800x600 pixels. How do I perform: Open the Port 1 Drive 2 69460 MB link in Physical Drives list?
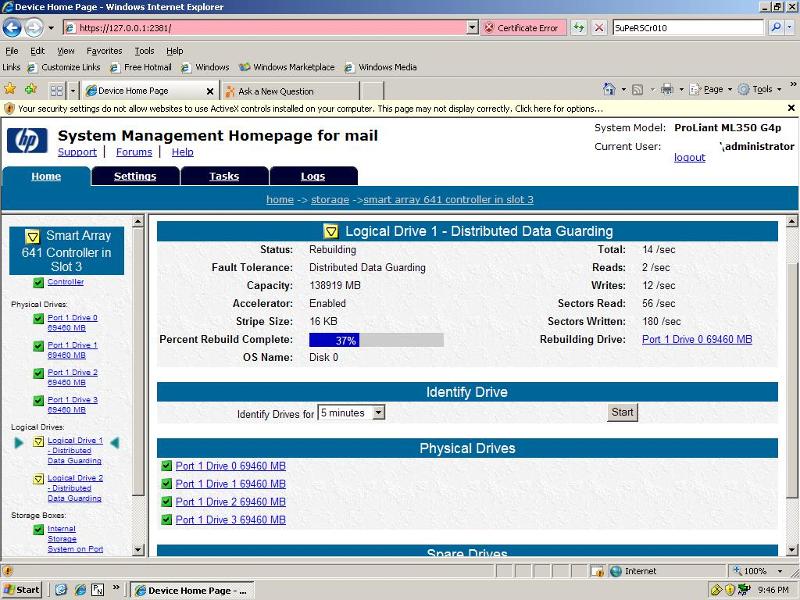(231, 502)
